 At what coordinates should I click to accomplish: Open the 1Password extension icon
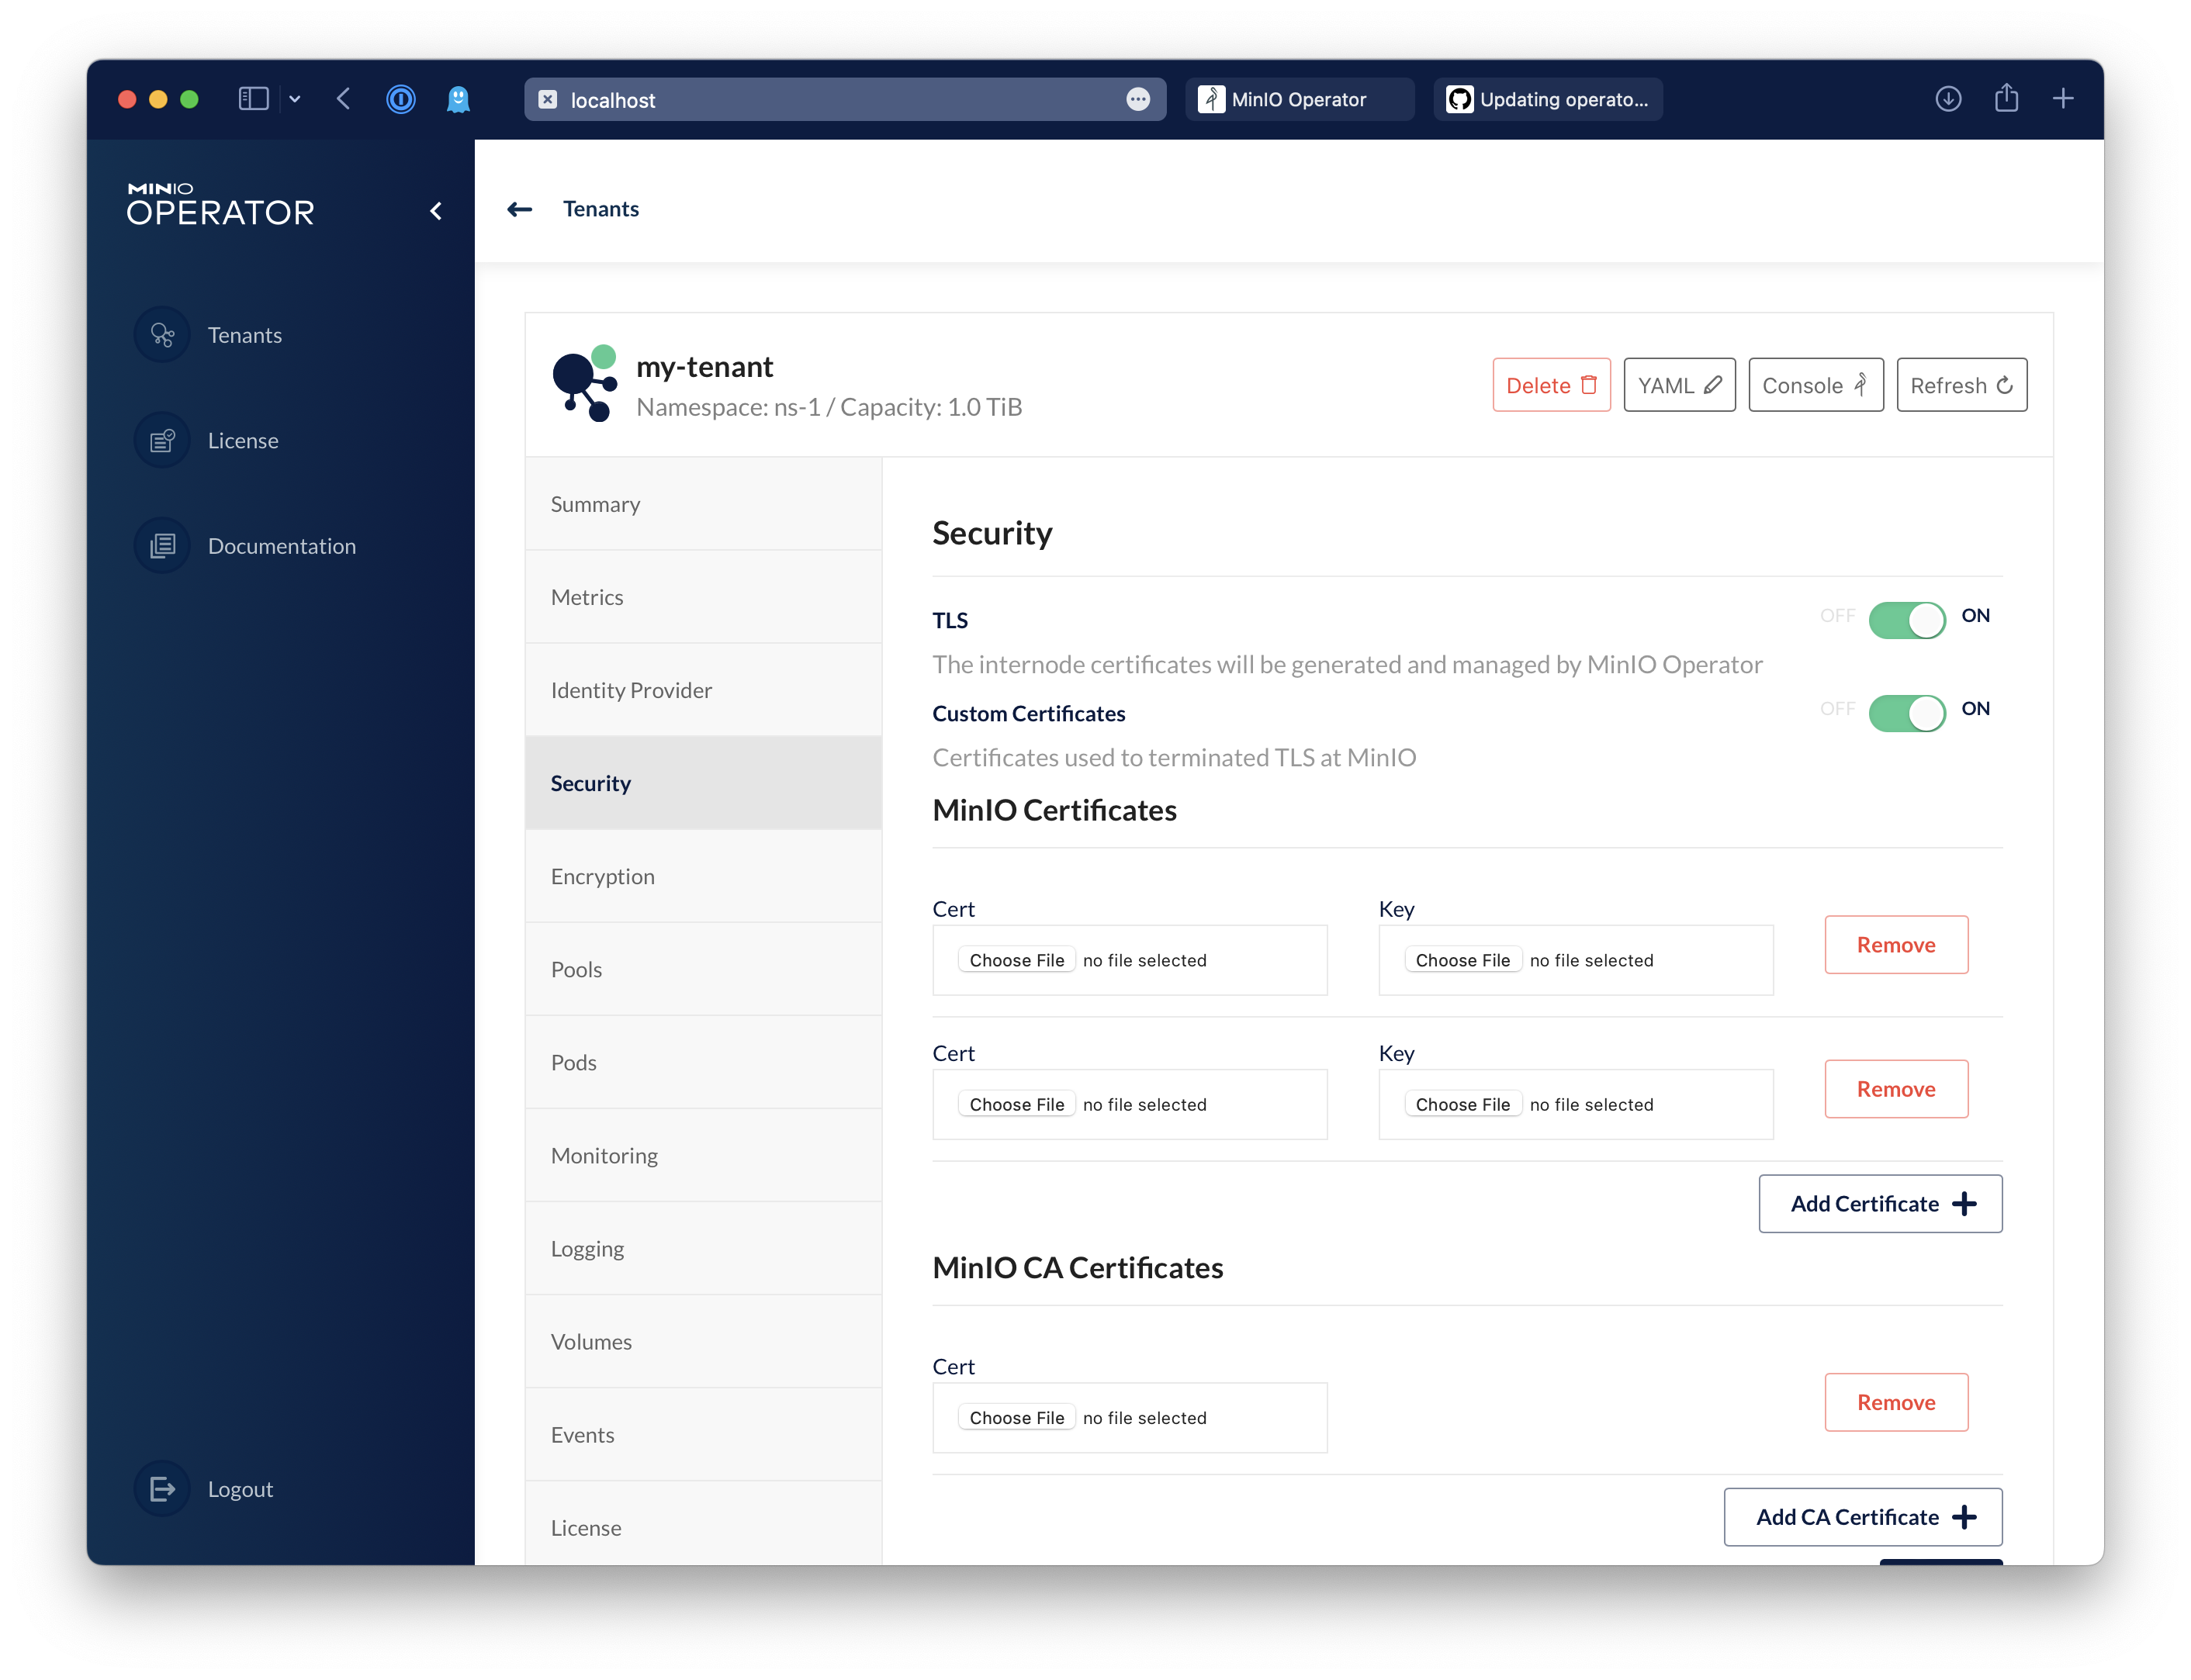pyautogui.click(x=401, y=99)
